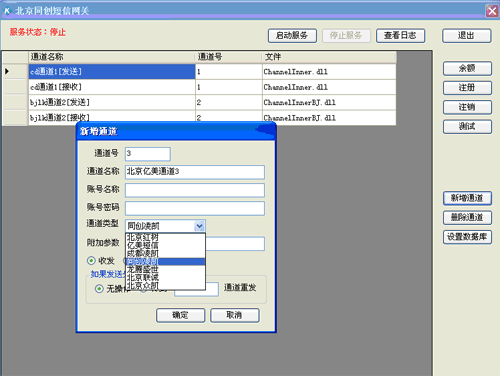Screen dimensions: 500x376
Task: Cancel dialog with 取消 button
Action: pyautogui.click(x=235, y=315)
